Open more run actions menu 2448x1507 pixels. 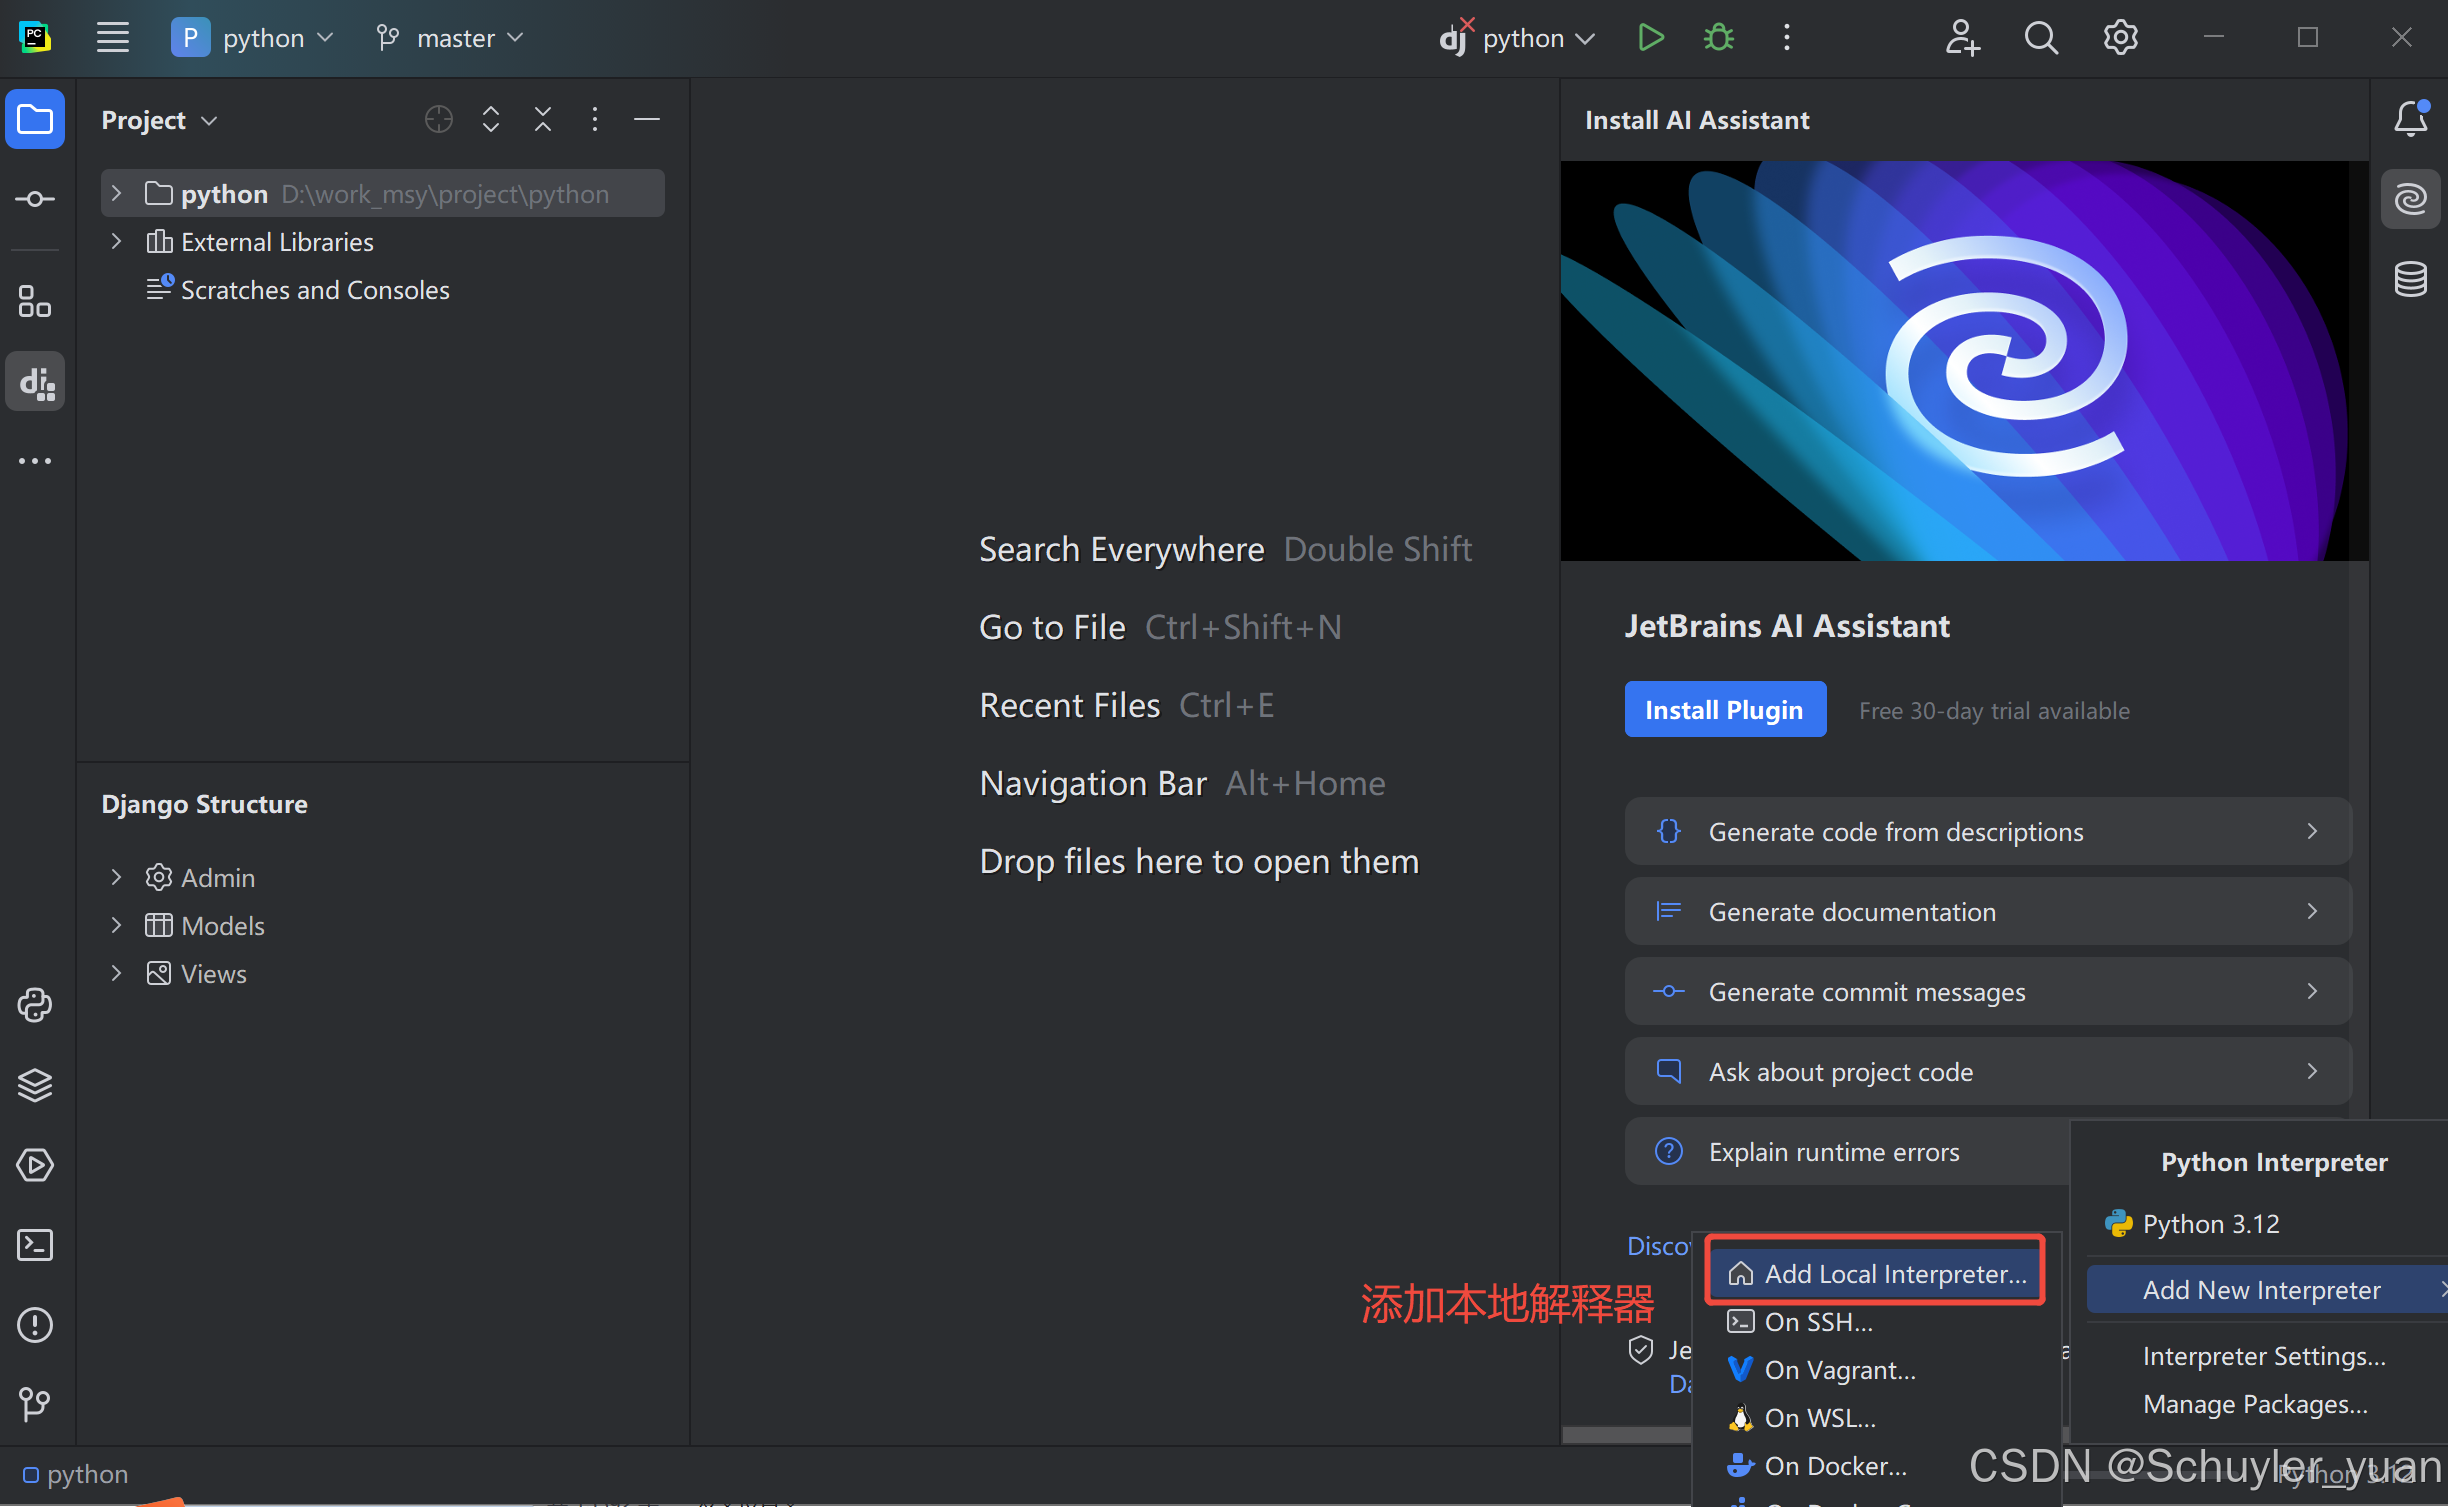point(1787,38)
